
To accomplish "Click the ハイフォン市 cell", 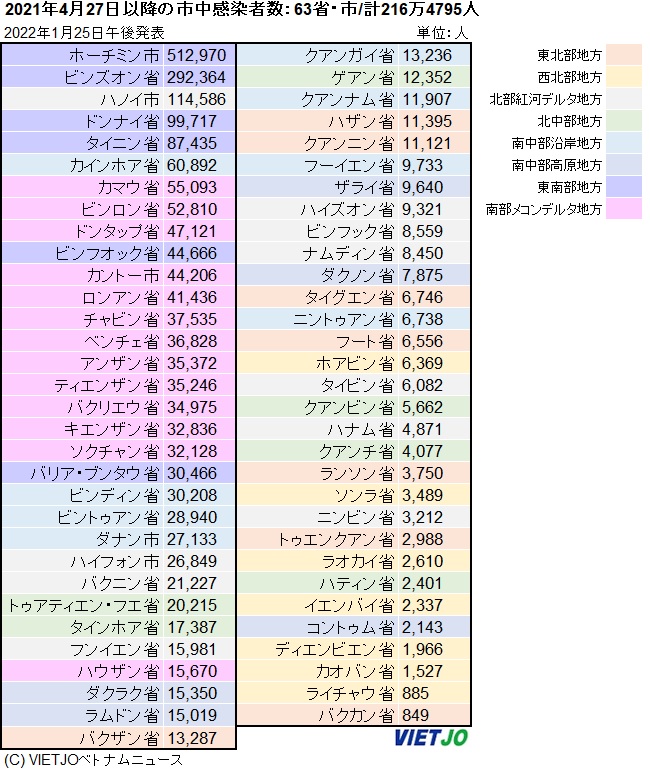I will pyautogui.click(x=82, y=561).
